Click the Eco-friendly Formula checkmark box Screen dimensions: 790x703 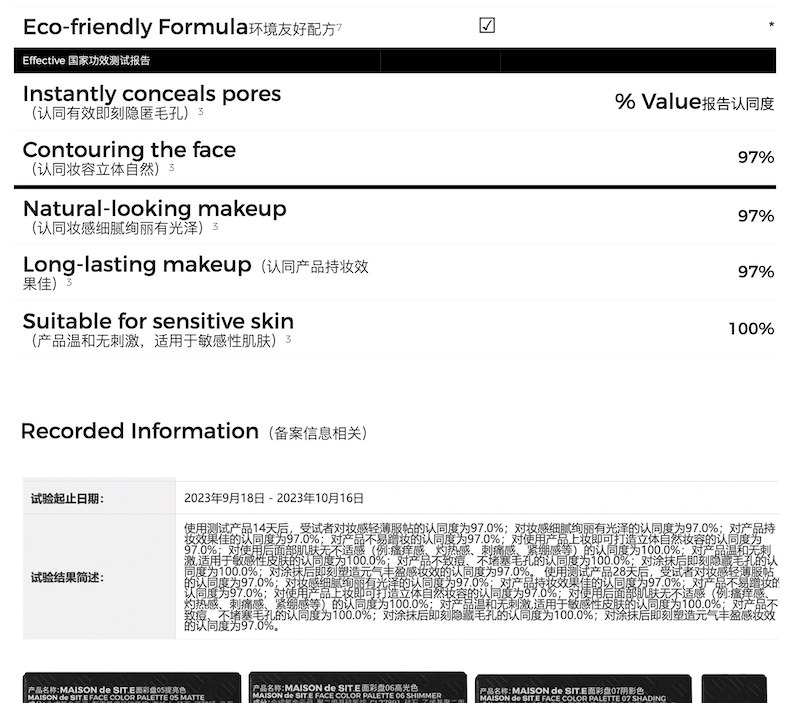coord(487,26)
